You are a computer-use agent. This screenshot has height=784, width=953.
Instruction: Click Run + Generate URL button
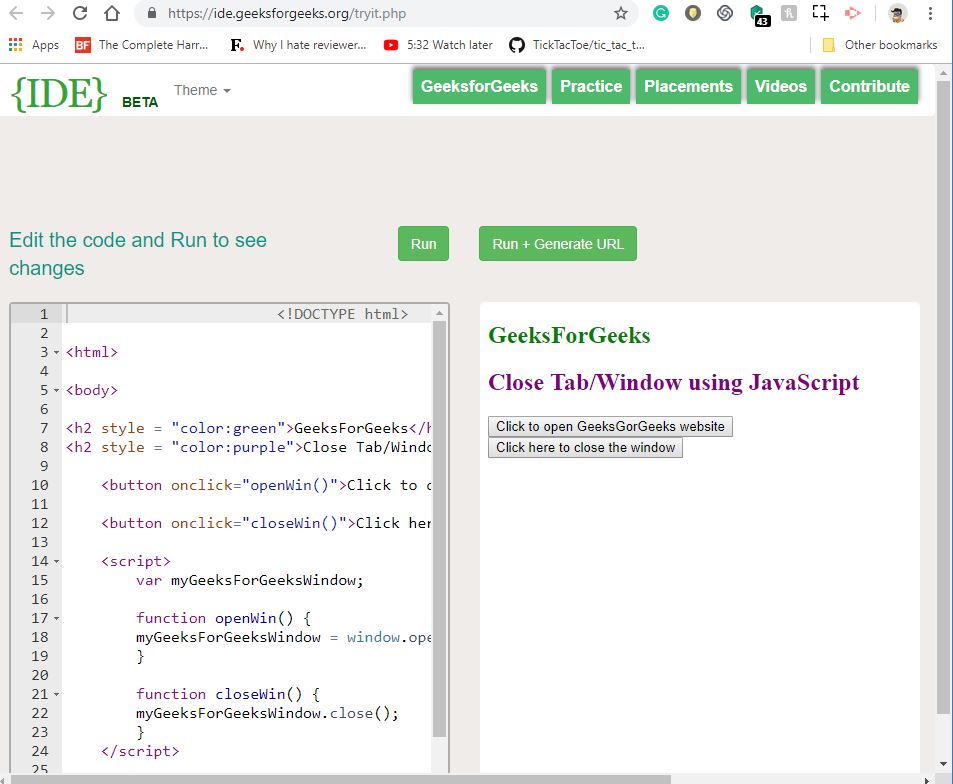[558, 244]
